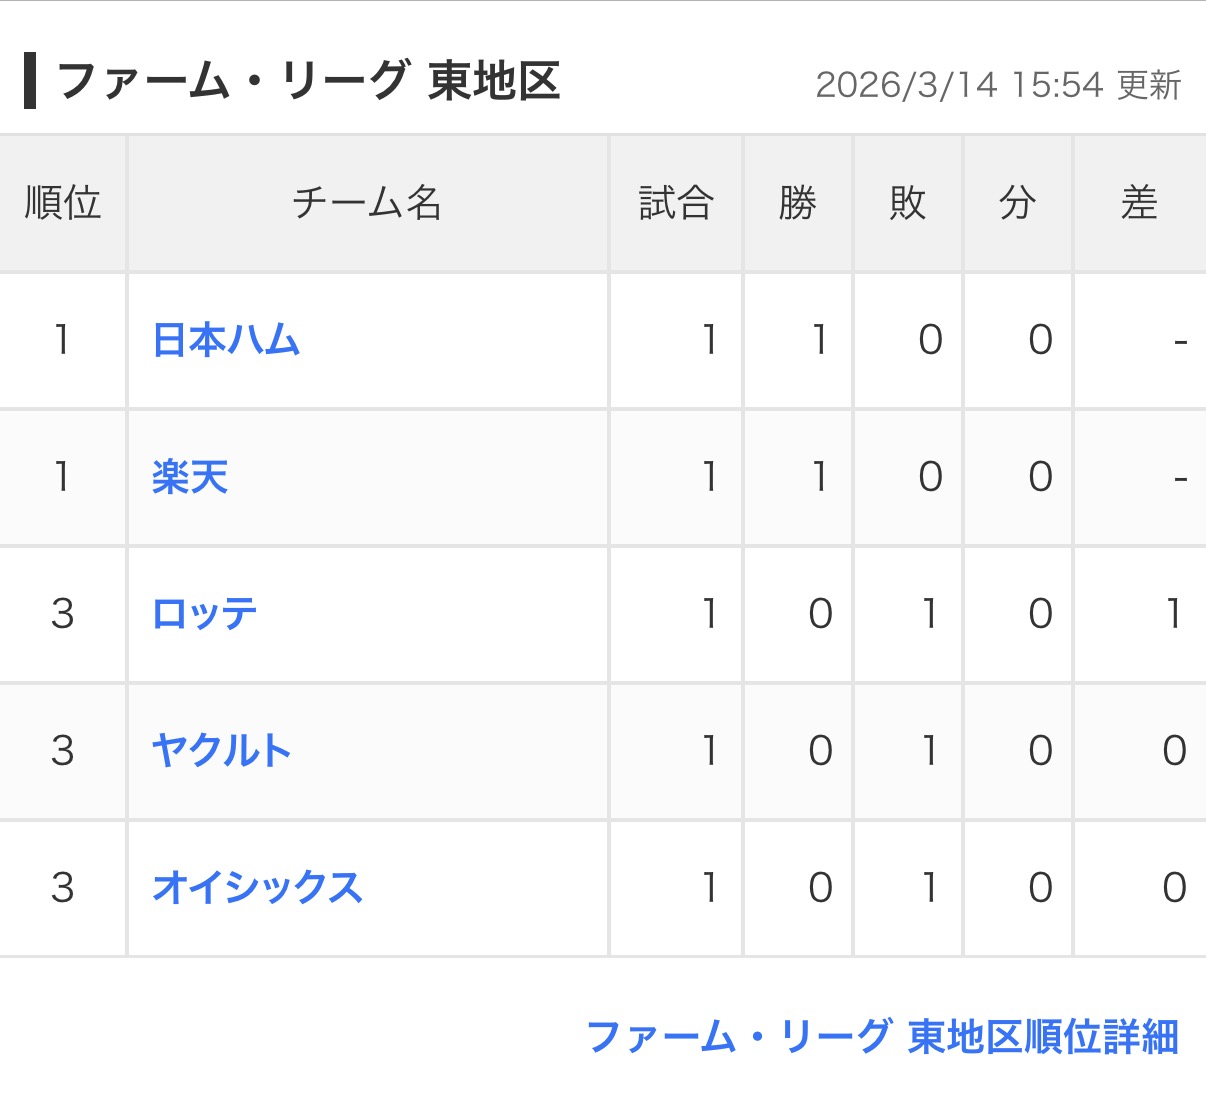
Task: Click 日本ハム's rank number cell
Action: [63, 341]
